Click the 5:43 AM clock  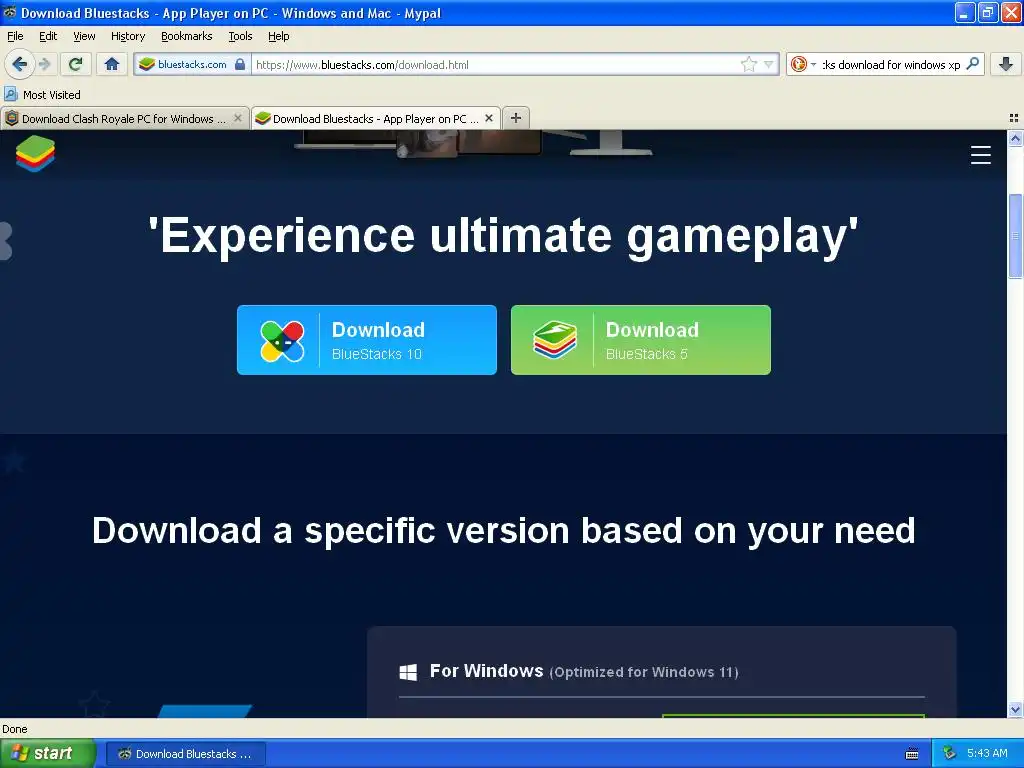click(987, 753)
